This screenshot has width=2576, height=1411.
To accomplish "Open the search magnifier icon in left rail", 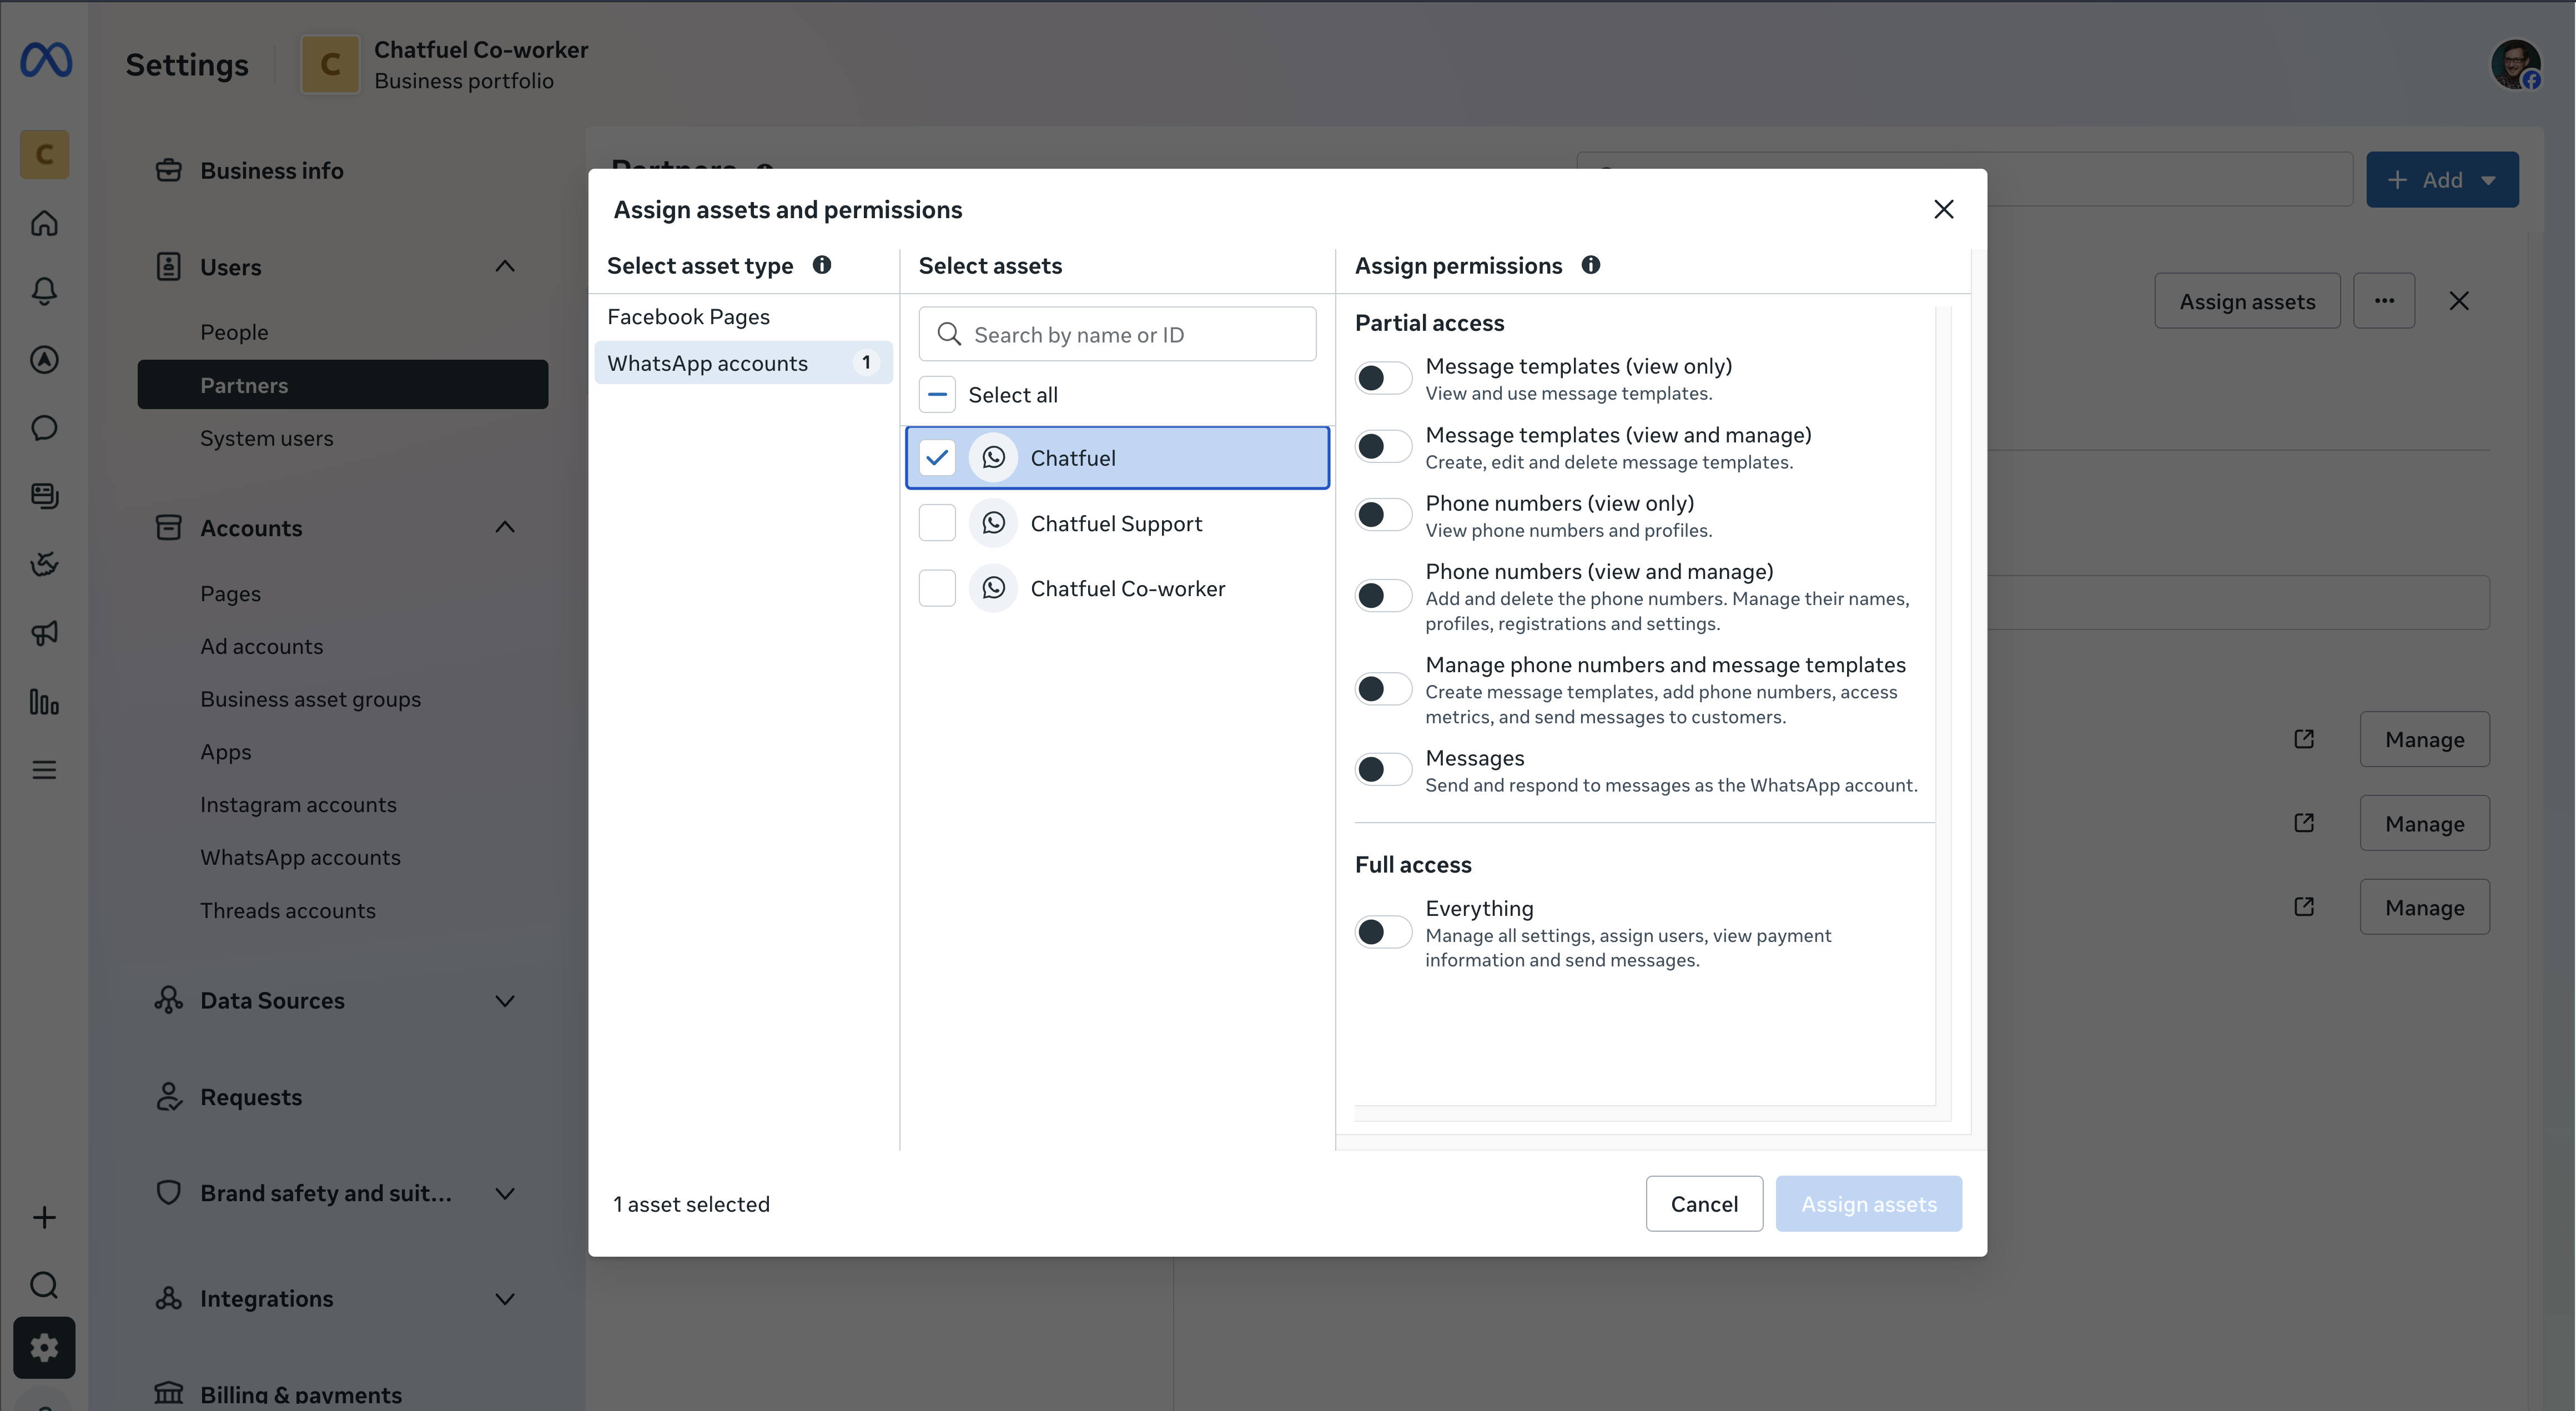I will 44,1285.
